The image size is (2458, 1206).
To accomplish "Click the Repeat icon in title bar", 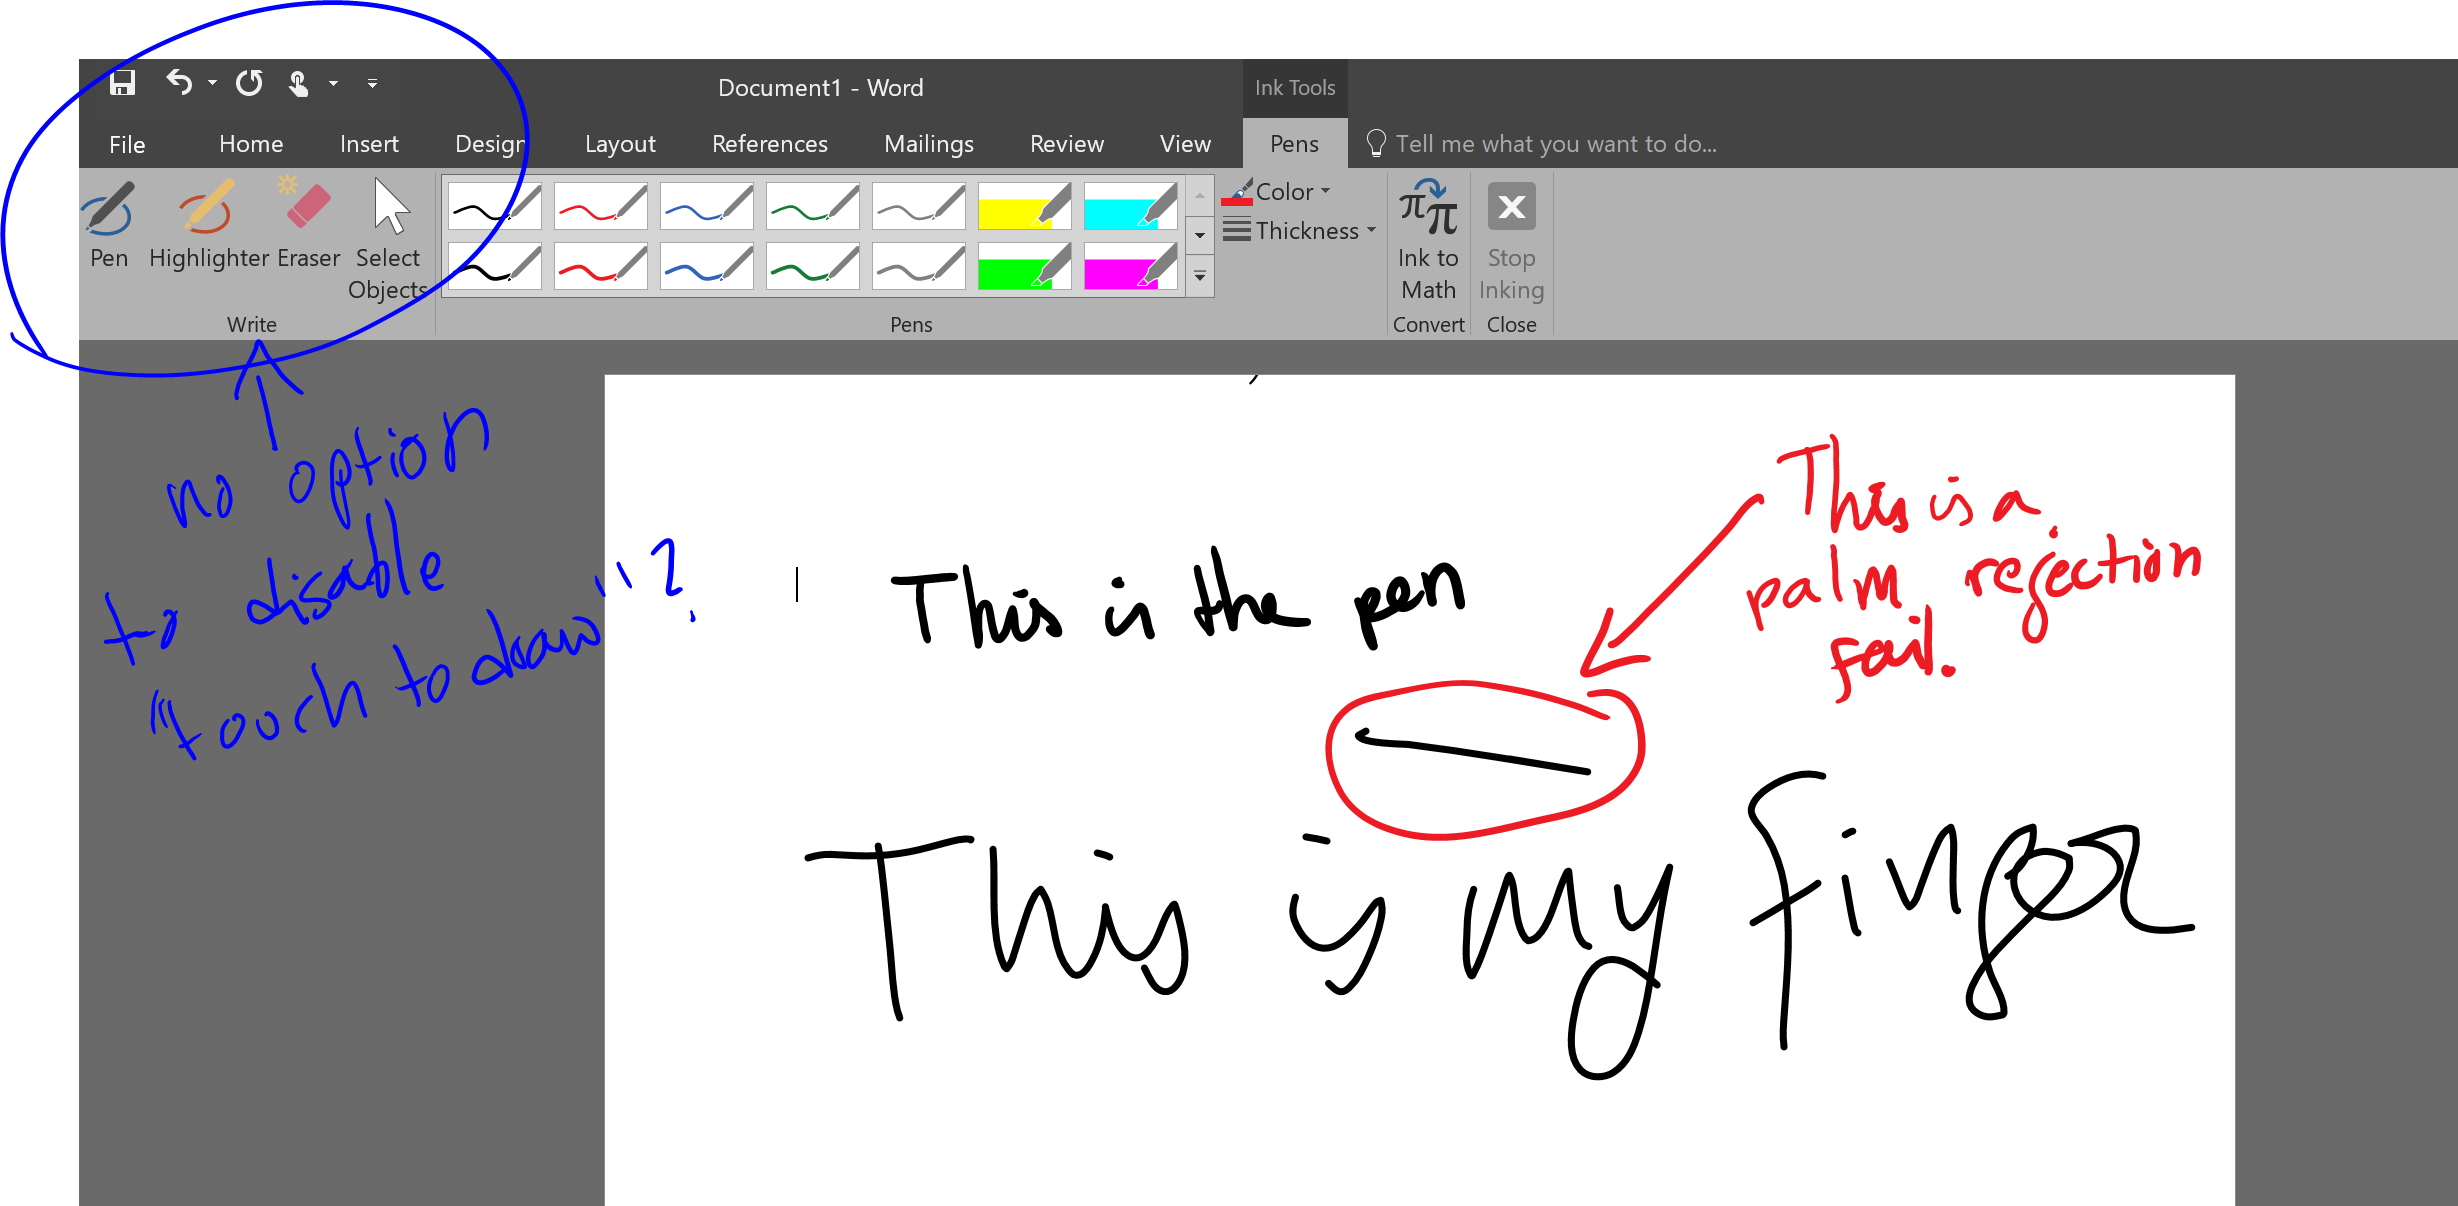I will (x=249, y=83).
